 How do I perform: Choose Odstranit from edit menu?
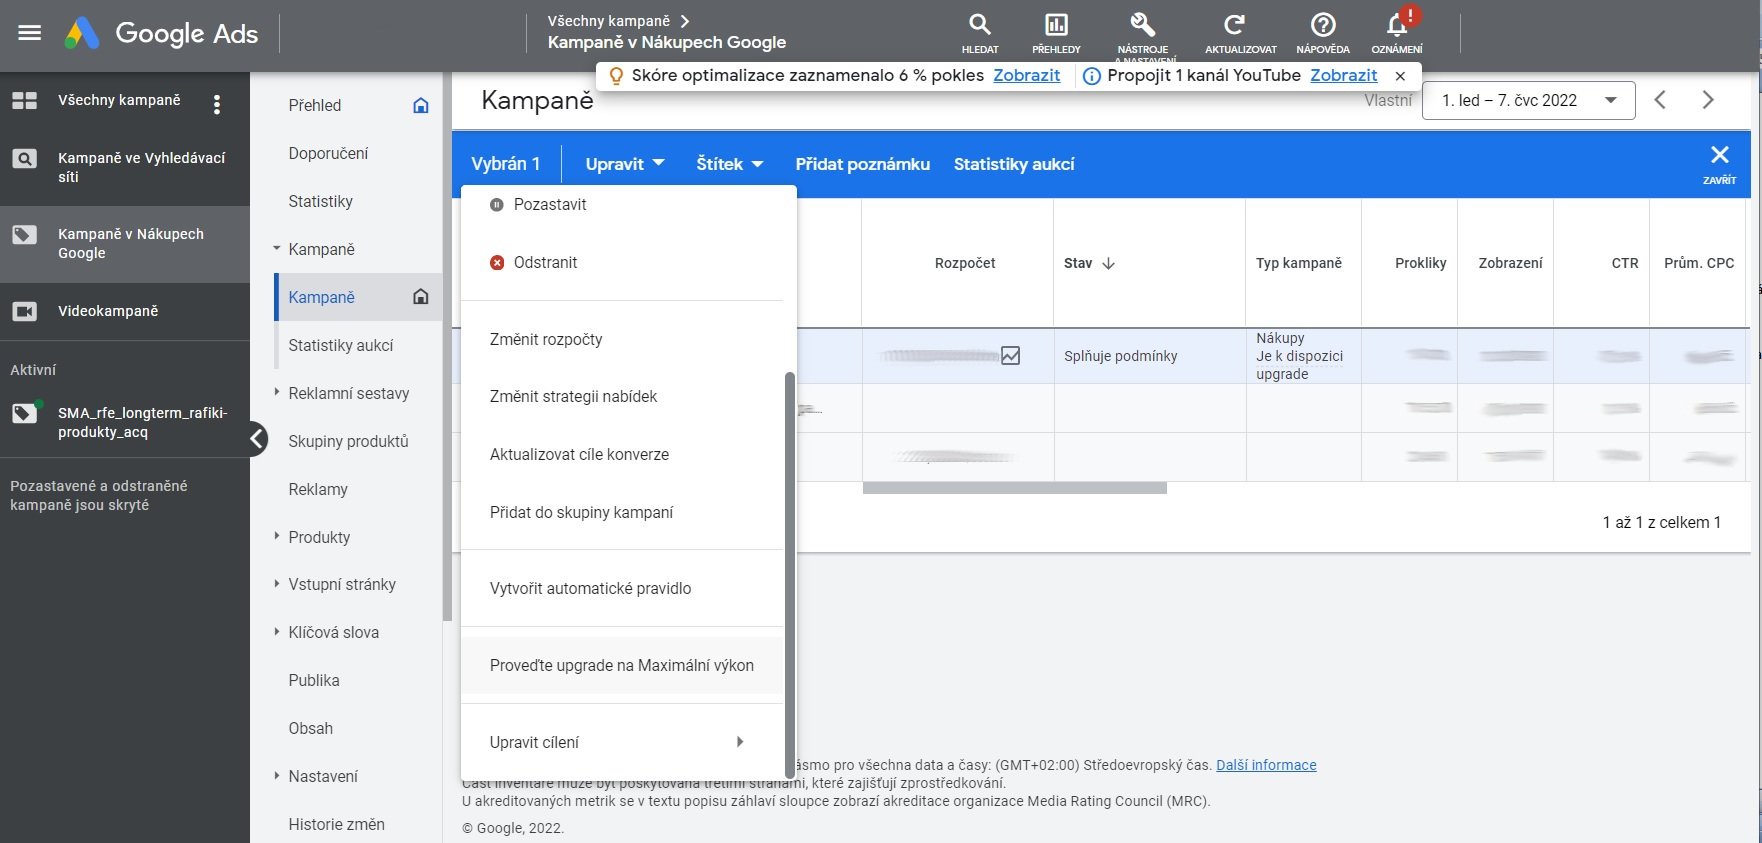tap(622, 262)
